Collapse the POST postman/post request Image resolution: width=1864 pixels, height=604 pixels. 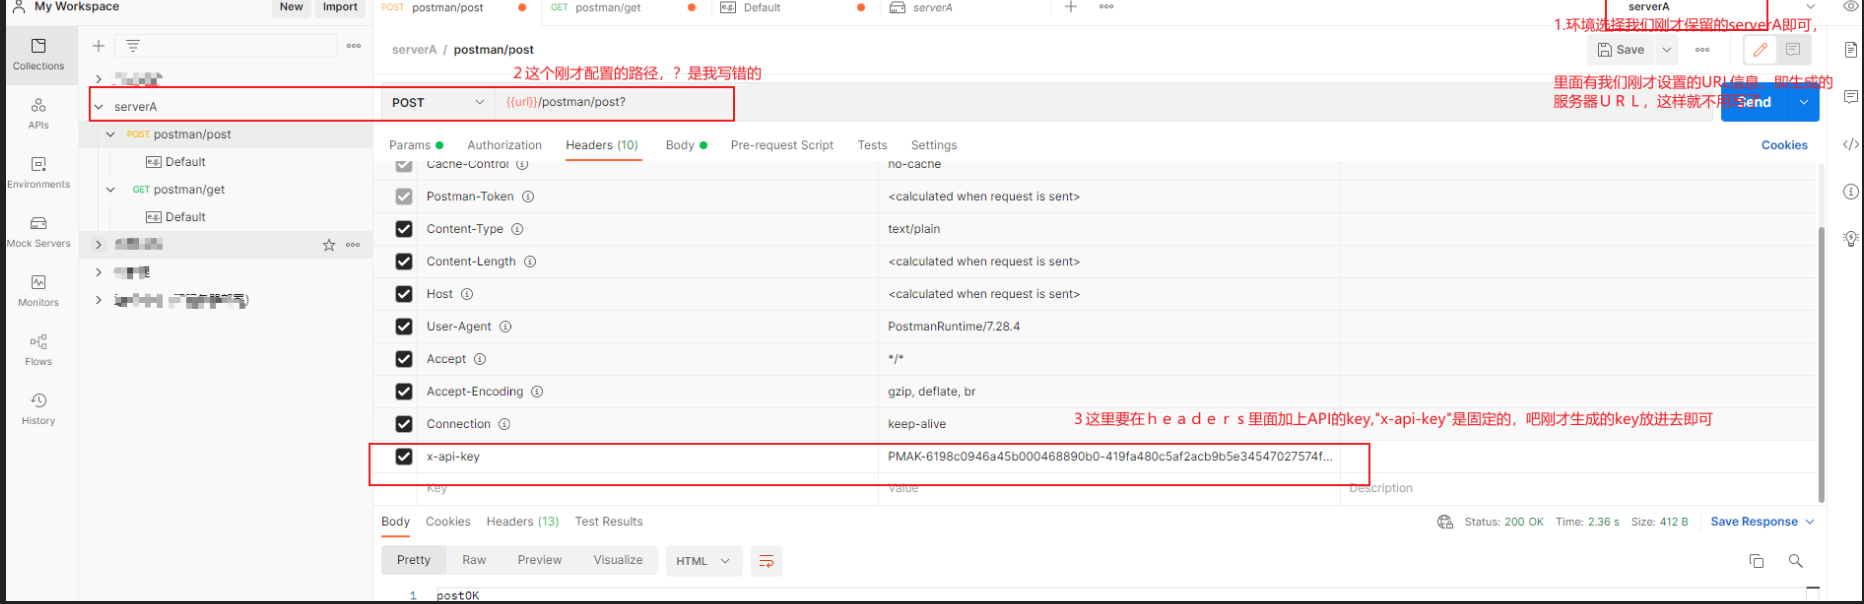111,134
